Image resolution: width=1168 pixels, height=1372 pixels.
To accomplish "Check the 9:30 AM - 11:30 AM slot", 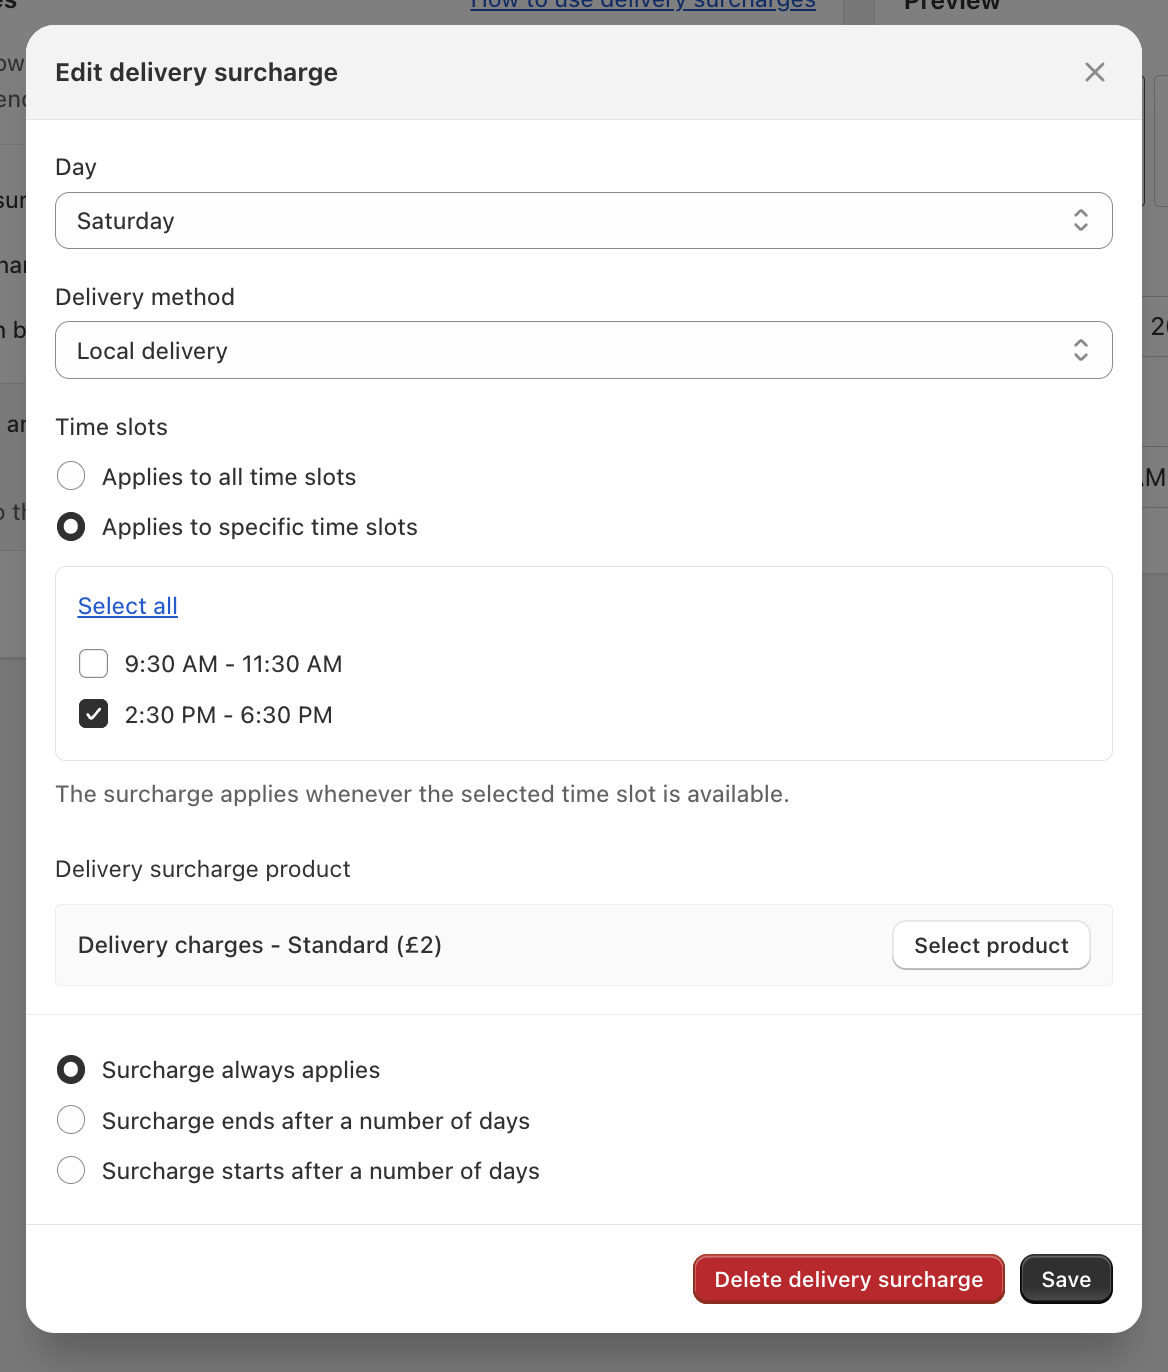I will click(94, 664).
